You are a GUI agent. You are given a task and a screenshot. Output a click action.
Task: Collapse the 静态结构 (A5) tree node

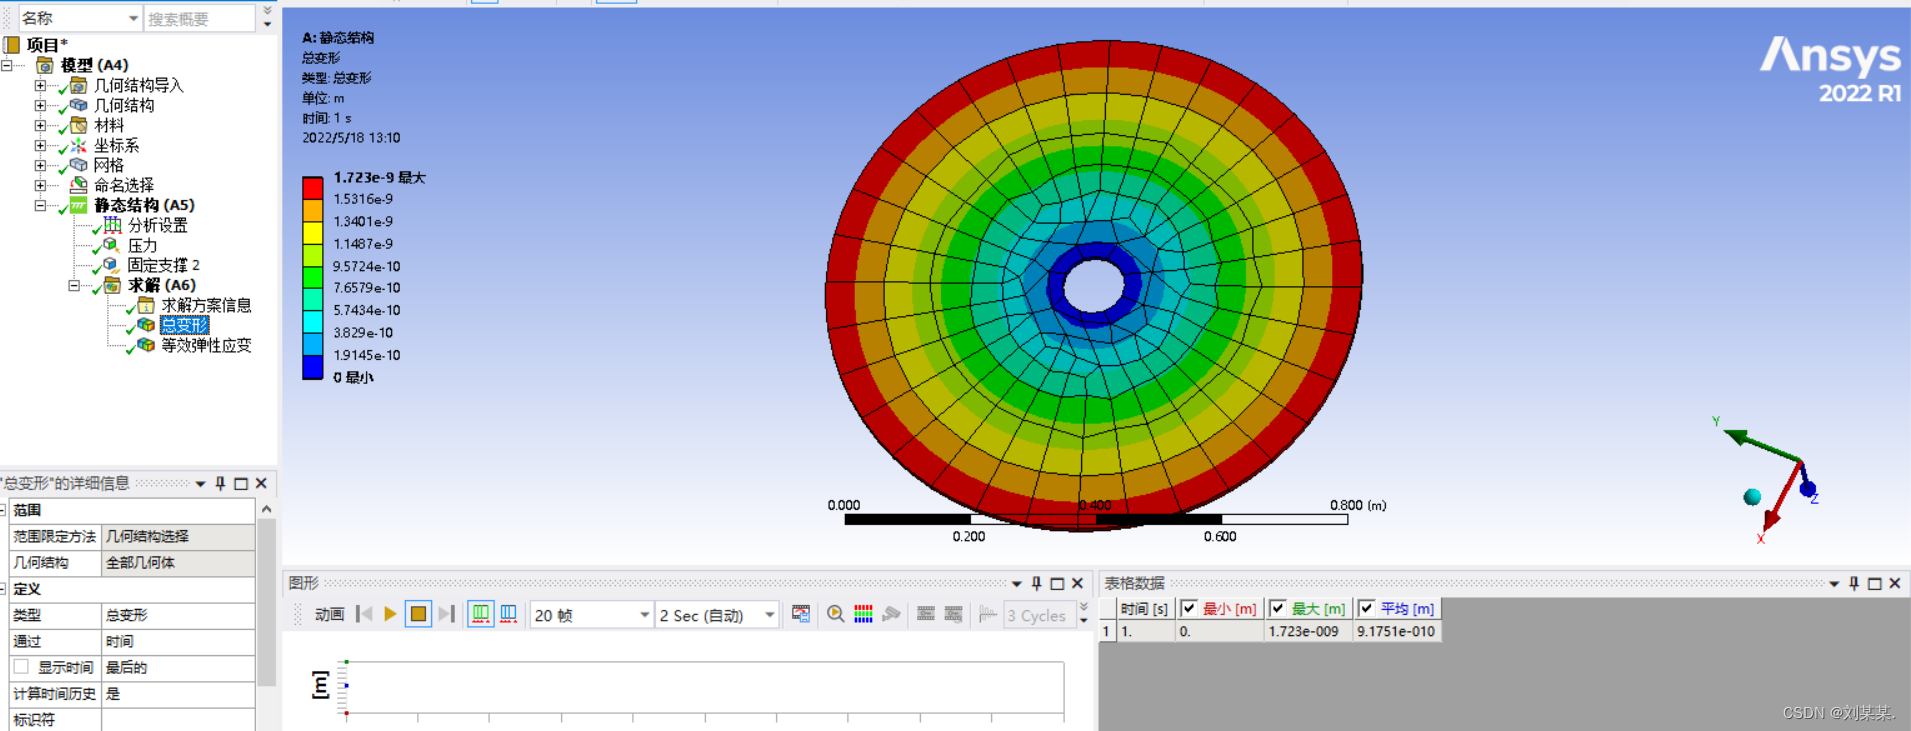coord(40,205)
